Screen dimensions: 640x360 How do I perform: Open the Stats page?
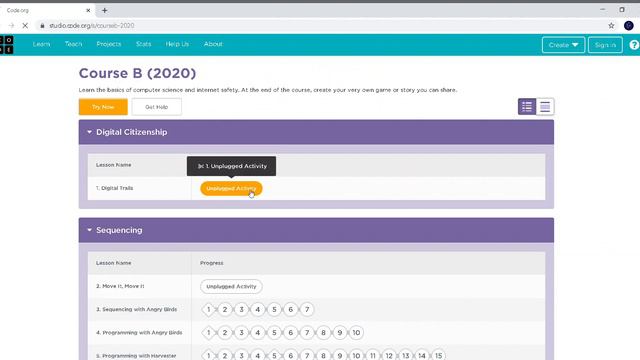tap(143, 44)
